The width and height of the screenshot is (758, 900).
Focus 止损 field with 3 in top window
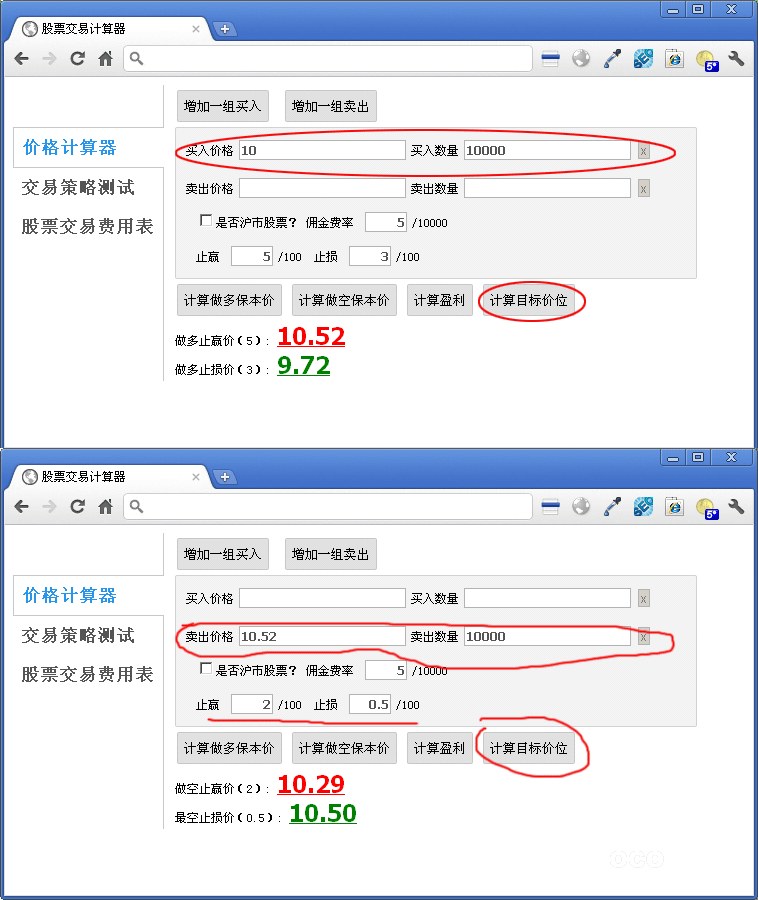370,257
